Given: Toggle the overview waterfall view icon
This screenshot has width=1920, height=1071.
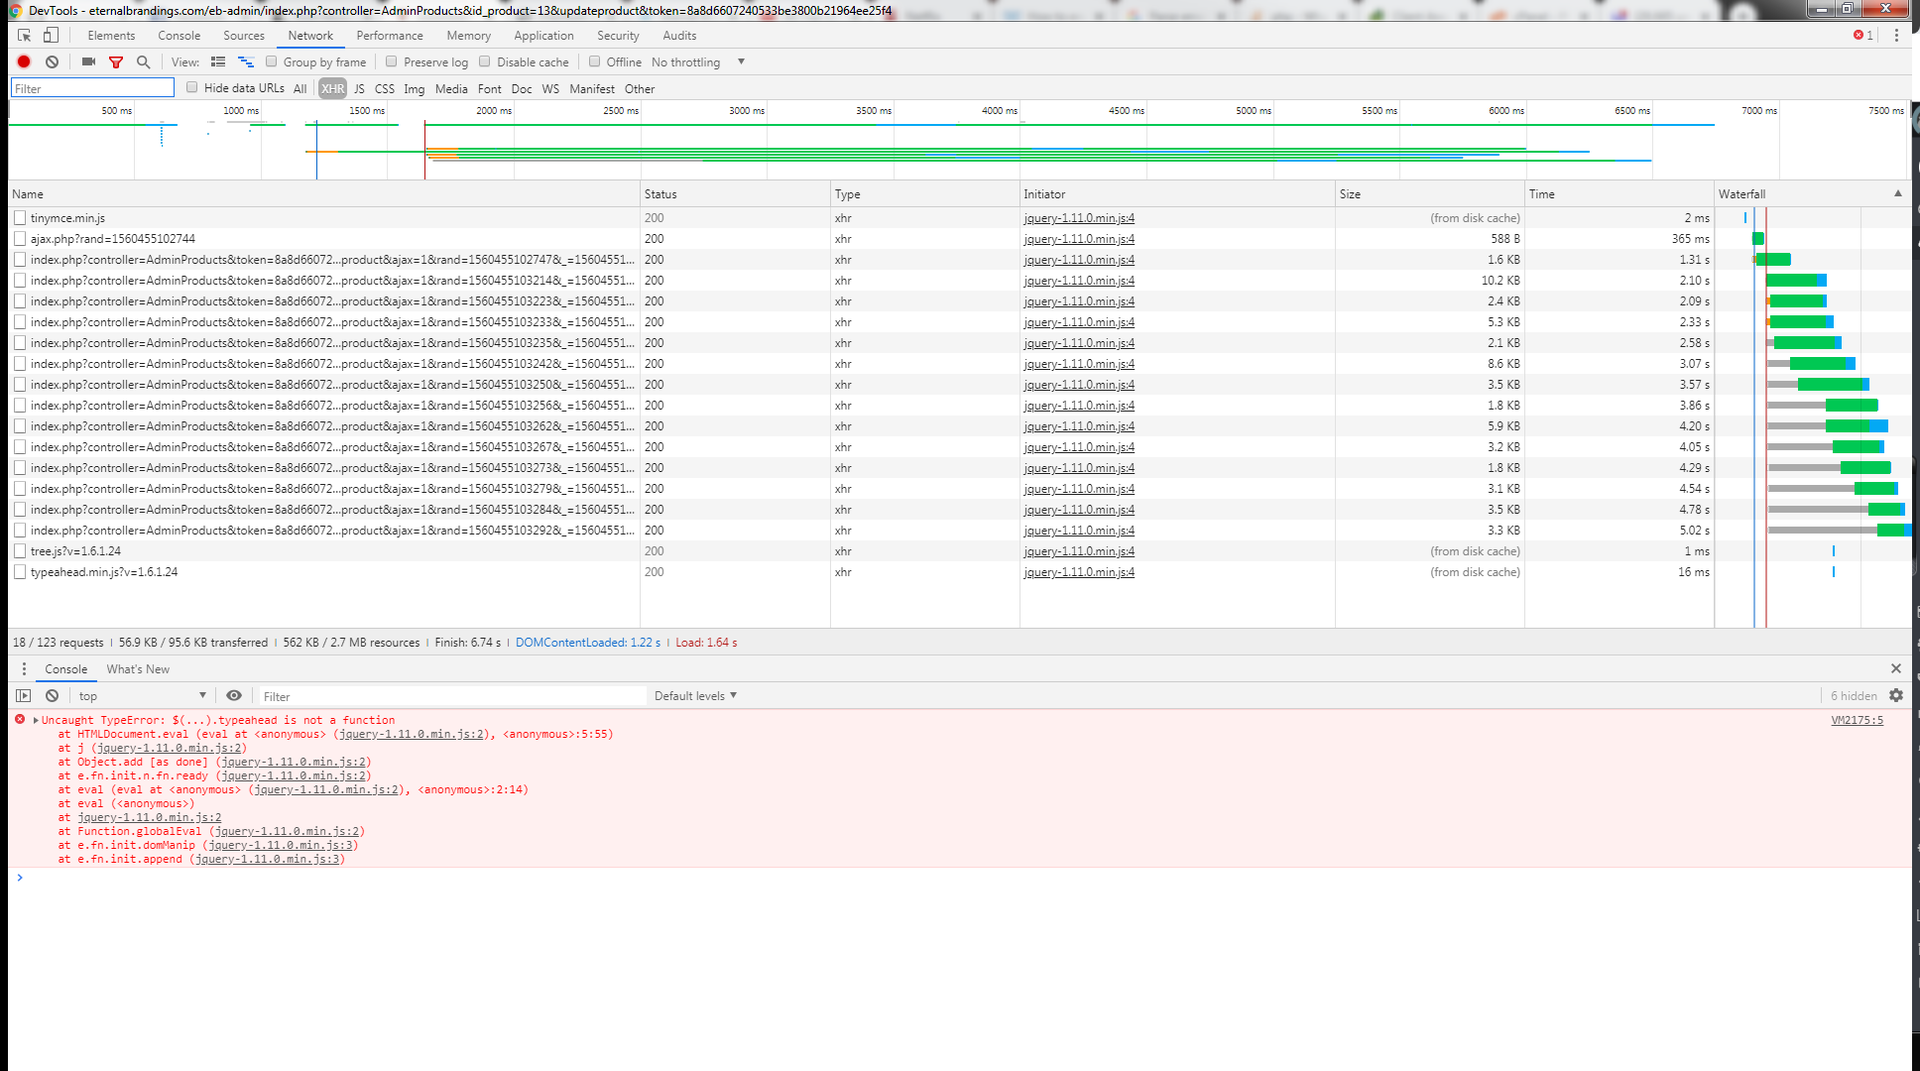Looking at the screenshot, I should [246, 62].
